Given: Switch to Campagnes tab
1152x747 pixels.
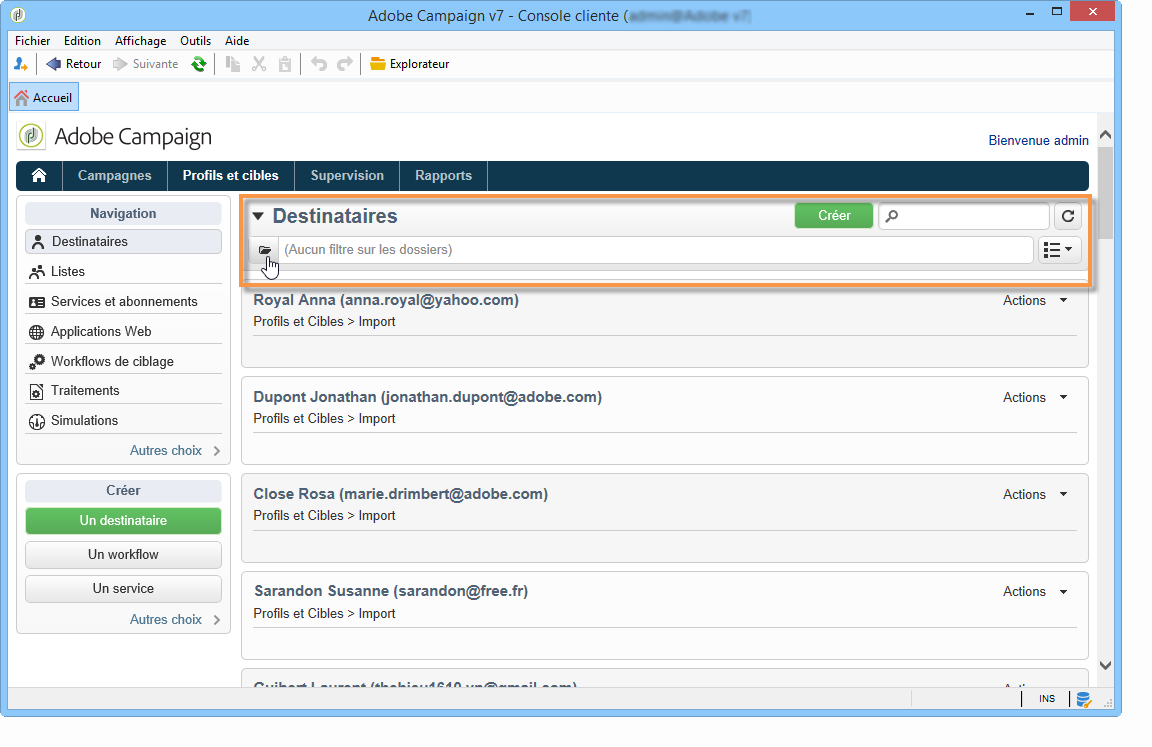Looking at the screenshot, I should [115, 176].
